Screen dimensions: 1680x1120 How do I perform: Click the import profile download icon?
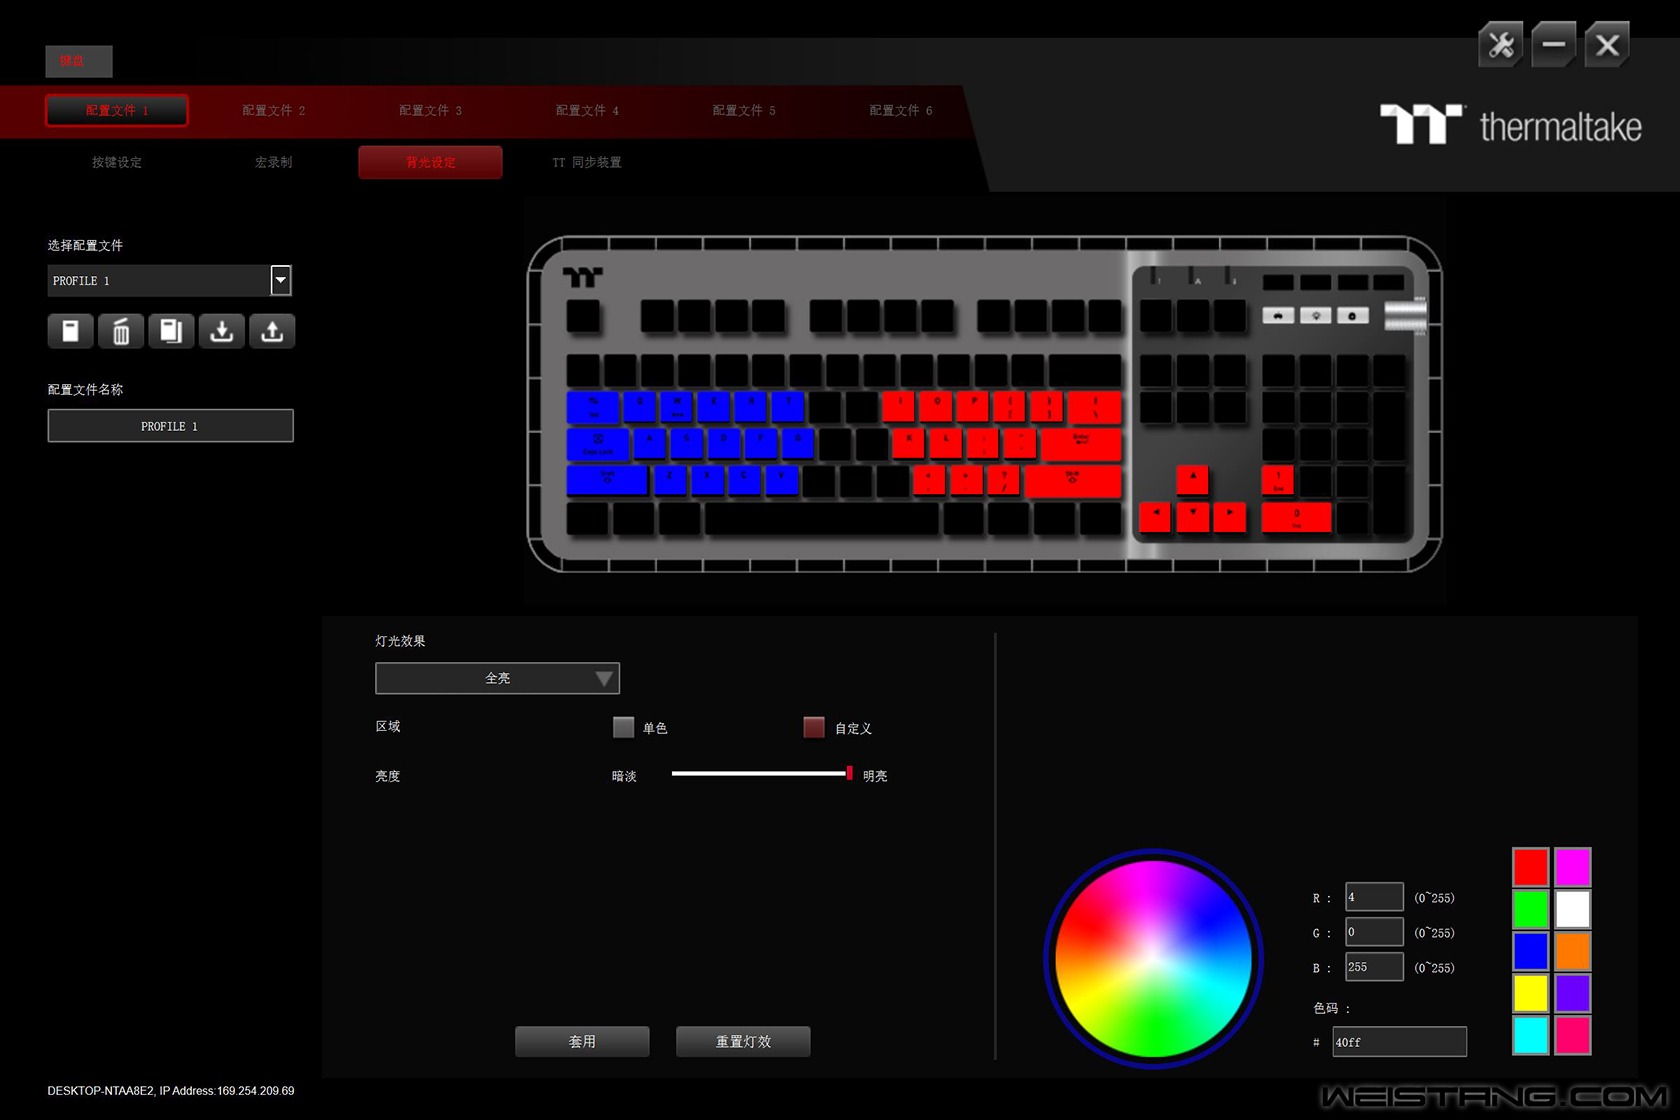(x=222, y=331)
